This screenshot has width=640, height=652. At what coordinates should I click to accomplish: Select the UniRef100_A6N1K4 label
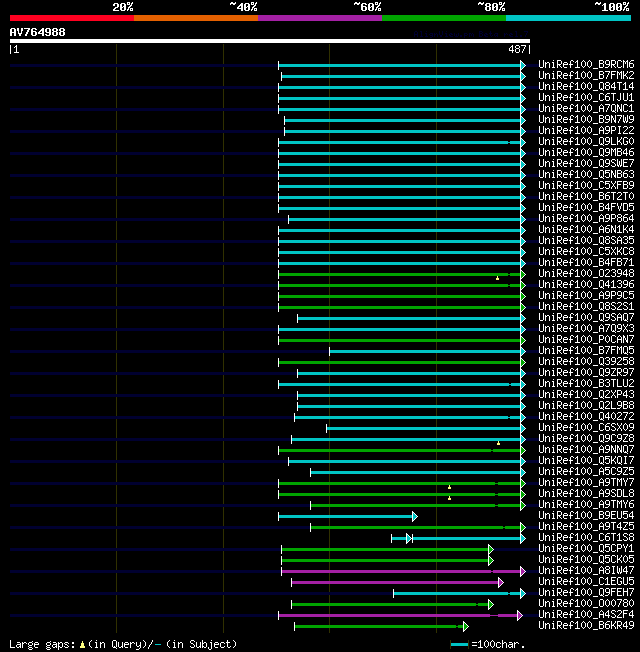586,230
